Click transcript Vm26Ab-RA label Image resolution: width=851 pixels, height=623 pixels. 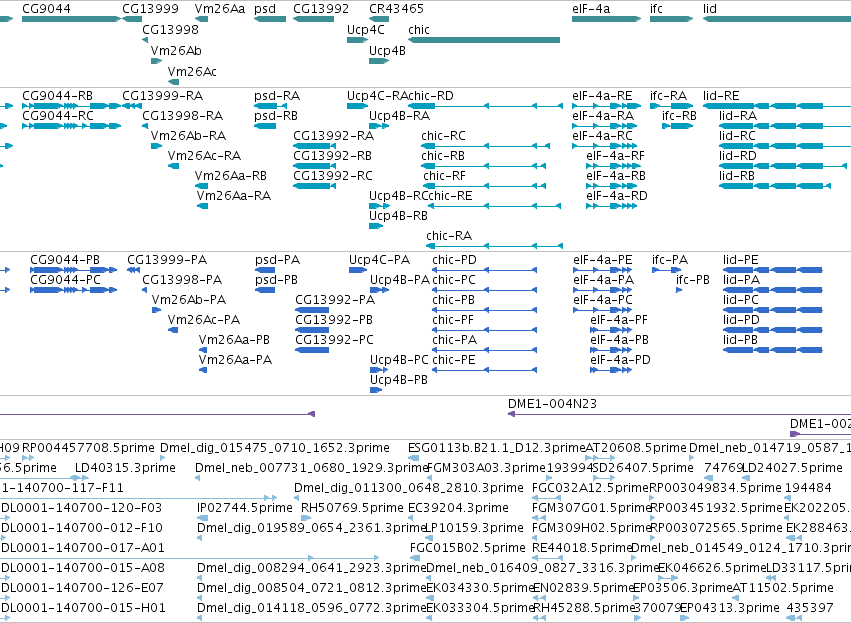pos(188,136)
